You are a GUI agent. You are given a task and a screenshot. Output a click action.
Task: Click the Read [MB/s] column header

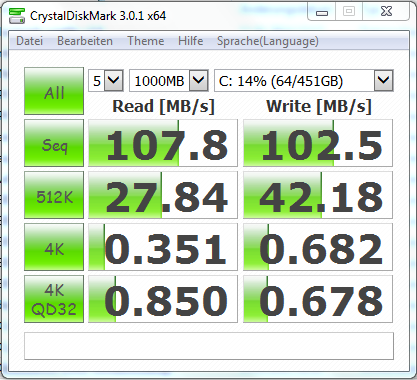[x=163, y=107]
